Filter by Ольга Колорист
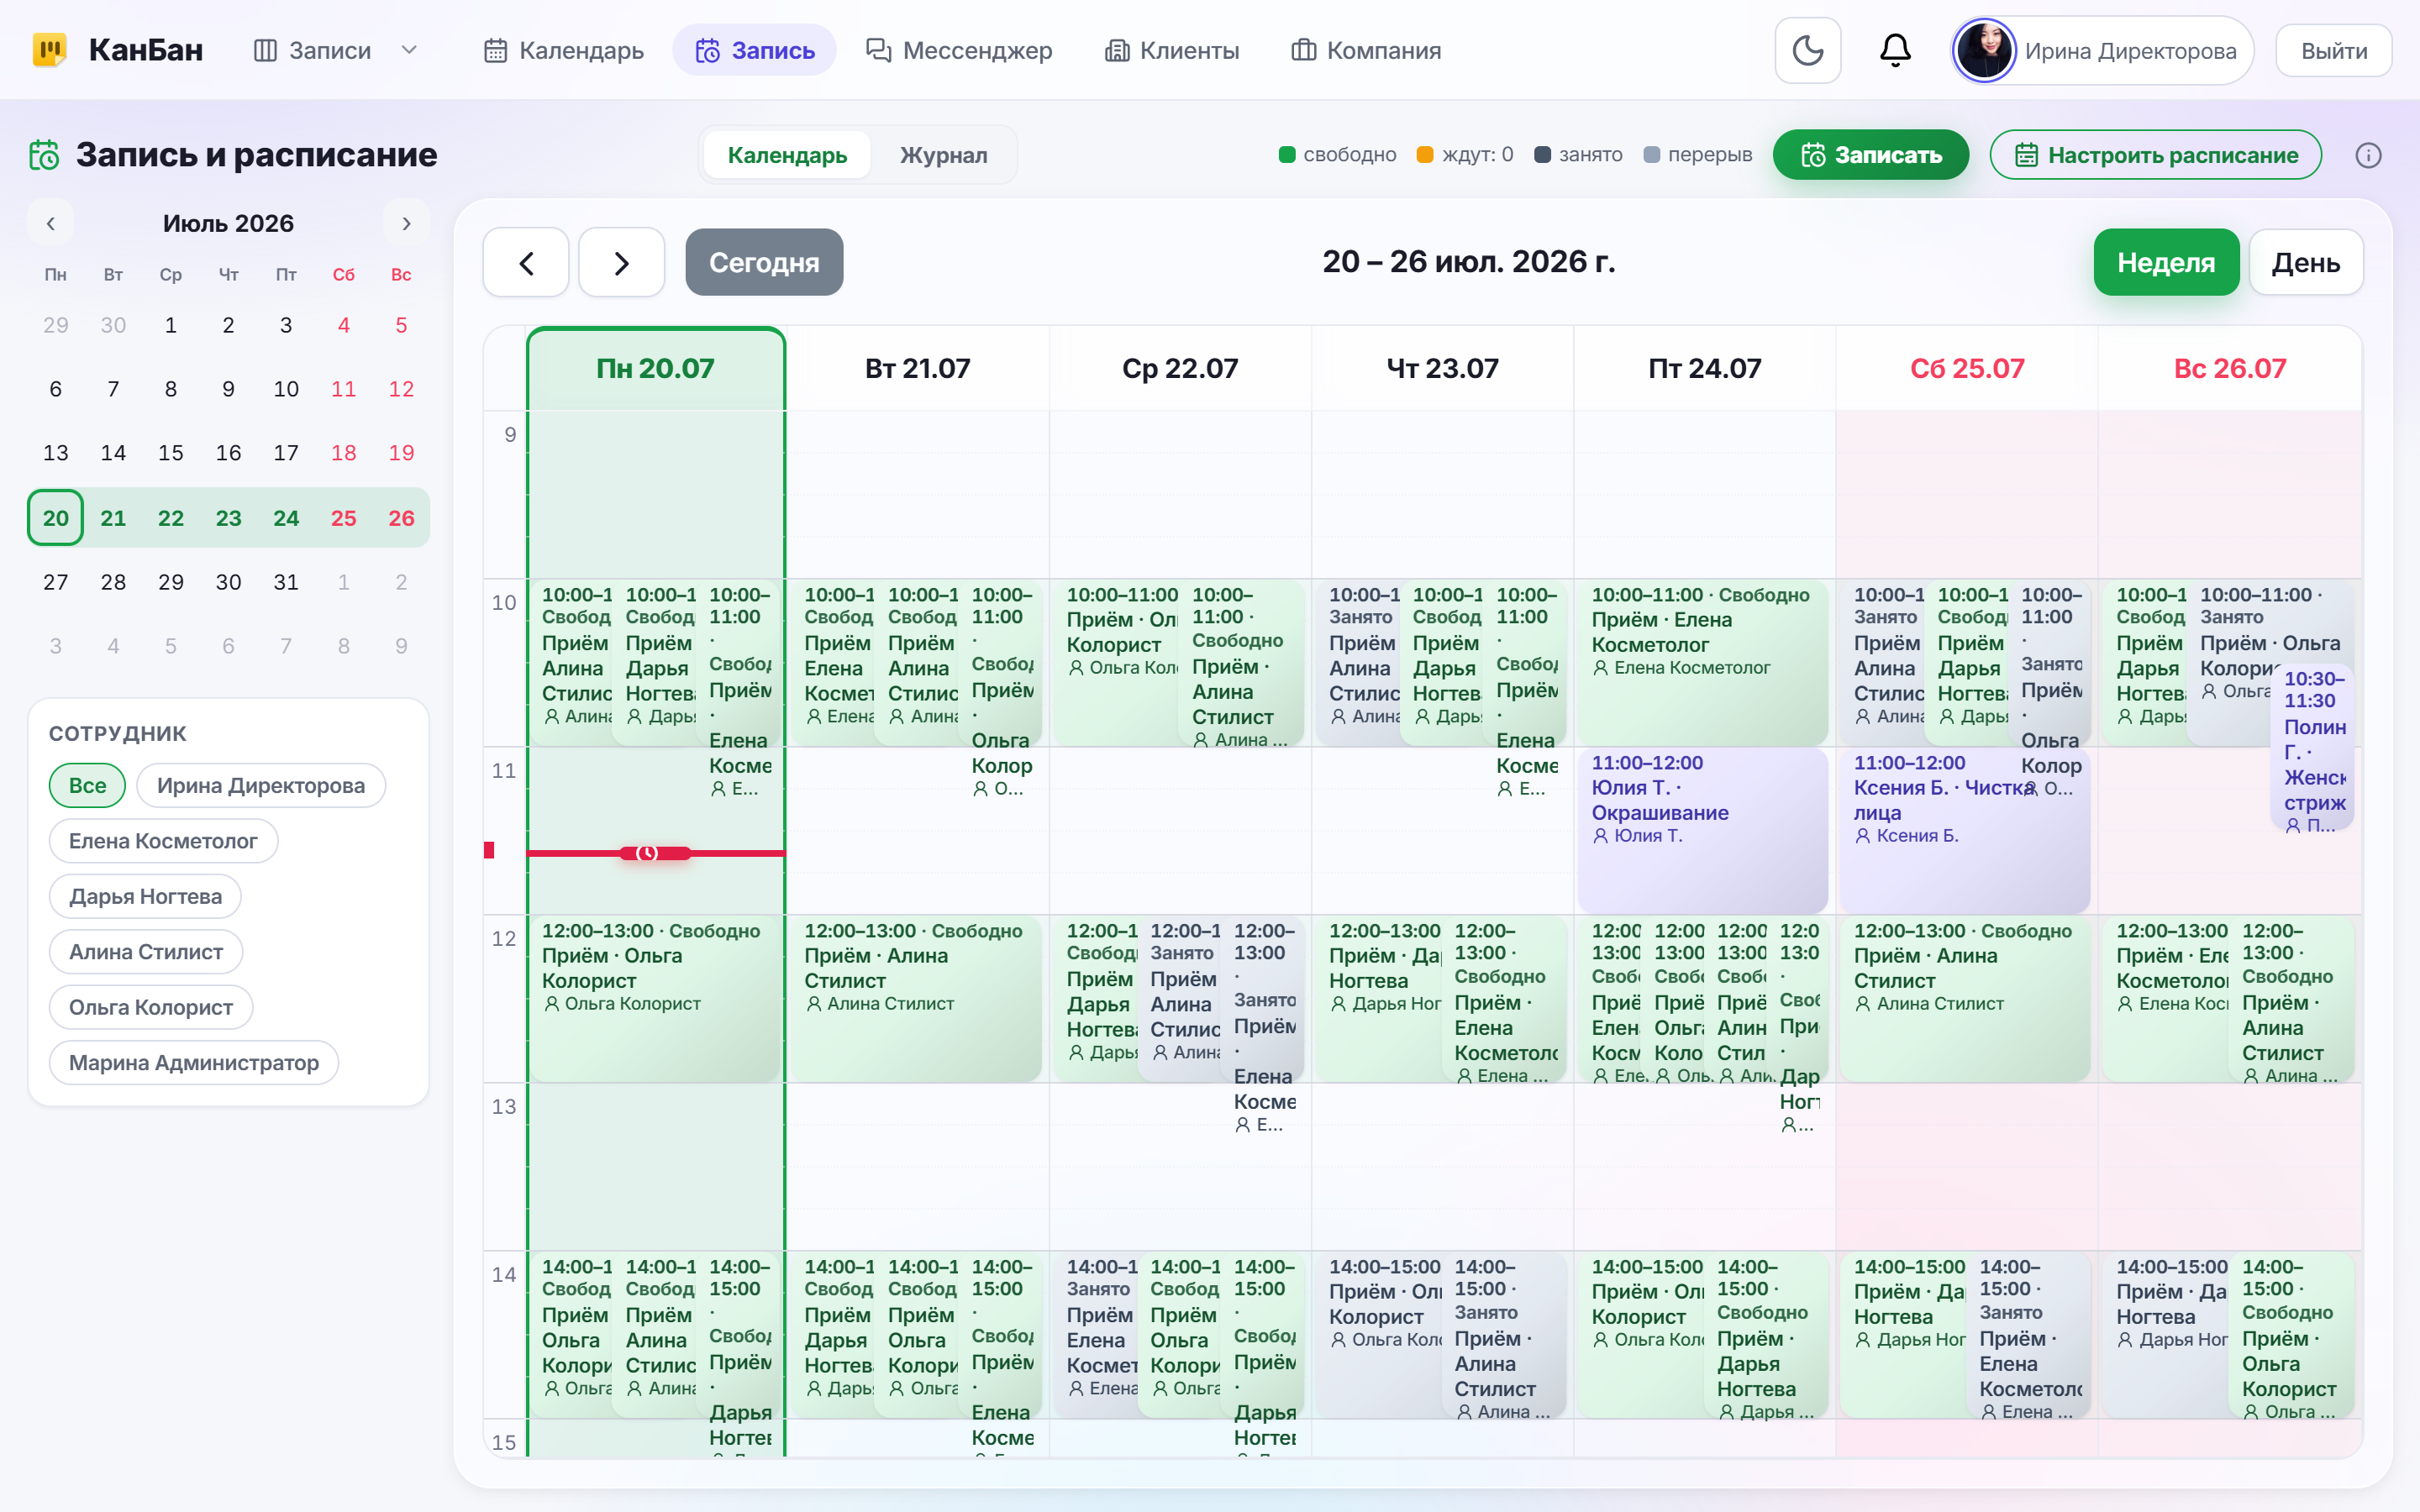 coord(151,1007)
